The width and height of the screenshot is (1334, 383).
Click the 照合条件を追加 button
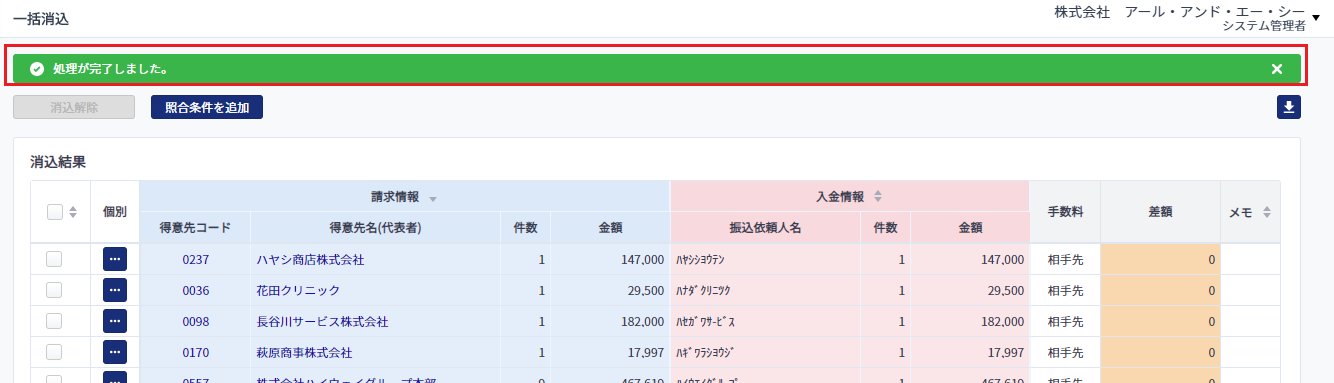coord(207,107)
